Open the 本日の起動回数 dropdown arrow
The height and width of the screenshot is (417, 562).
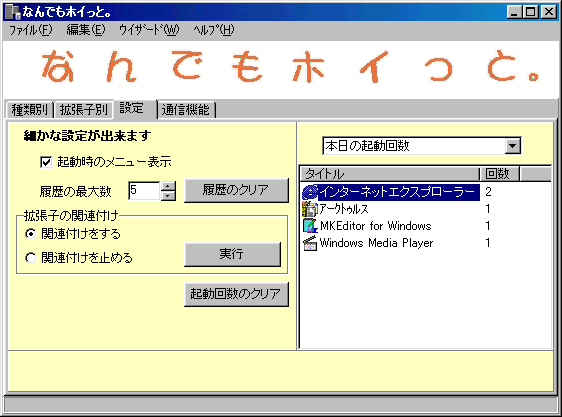coord(513,146)
